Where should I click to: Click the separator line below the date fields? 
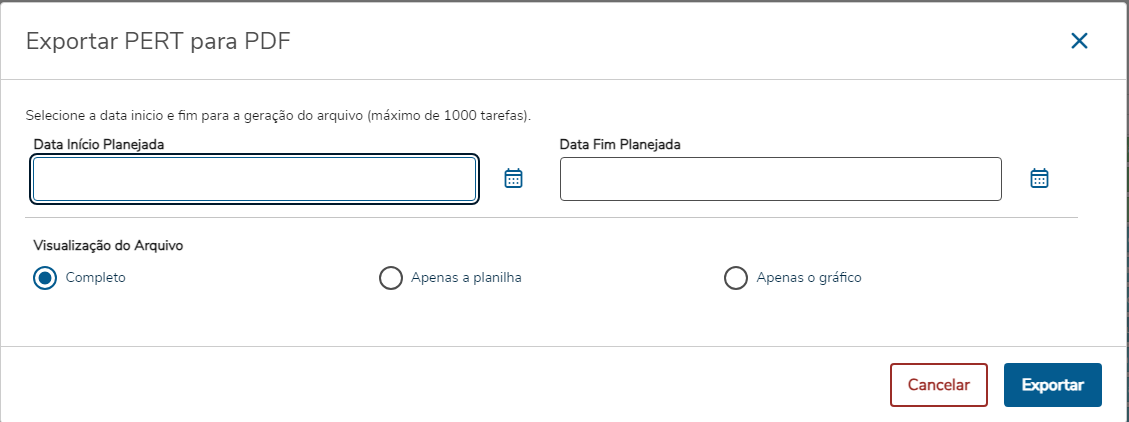point(550,217)
